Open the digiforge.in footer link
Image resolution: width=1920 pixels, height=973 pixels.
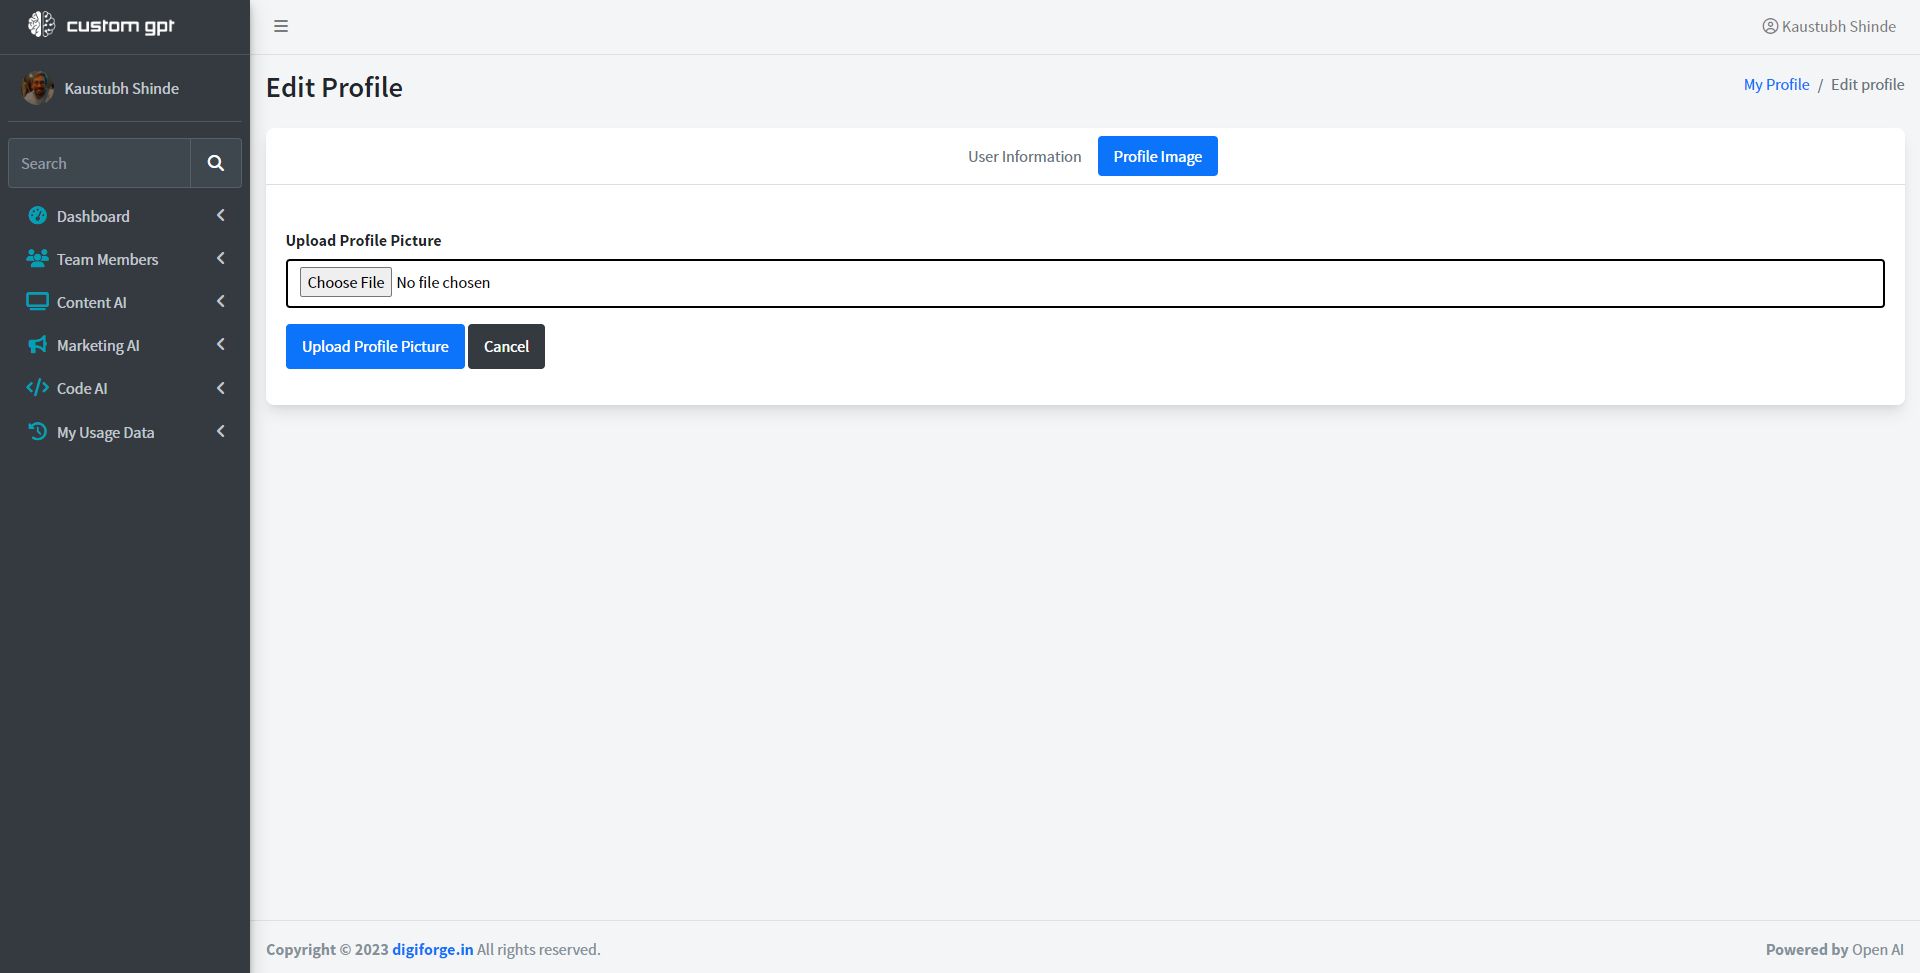(432, 949)
